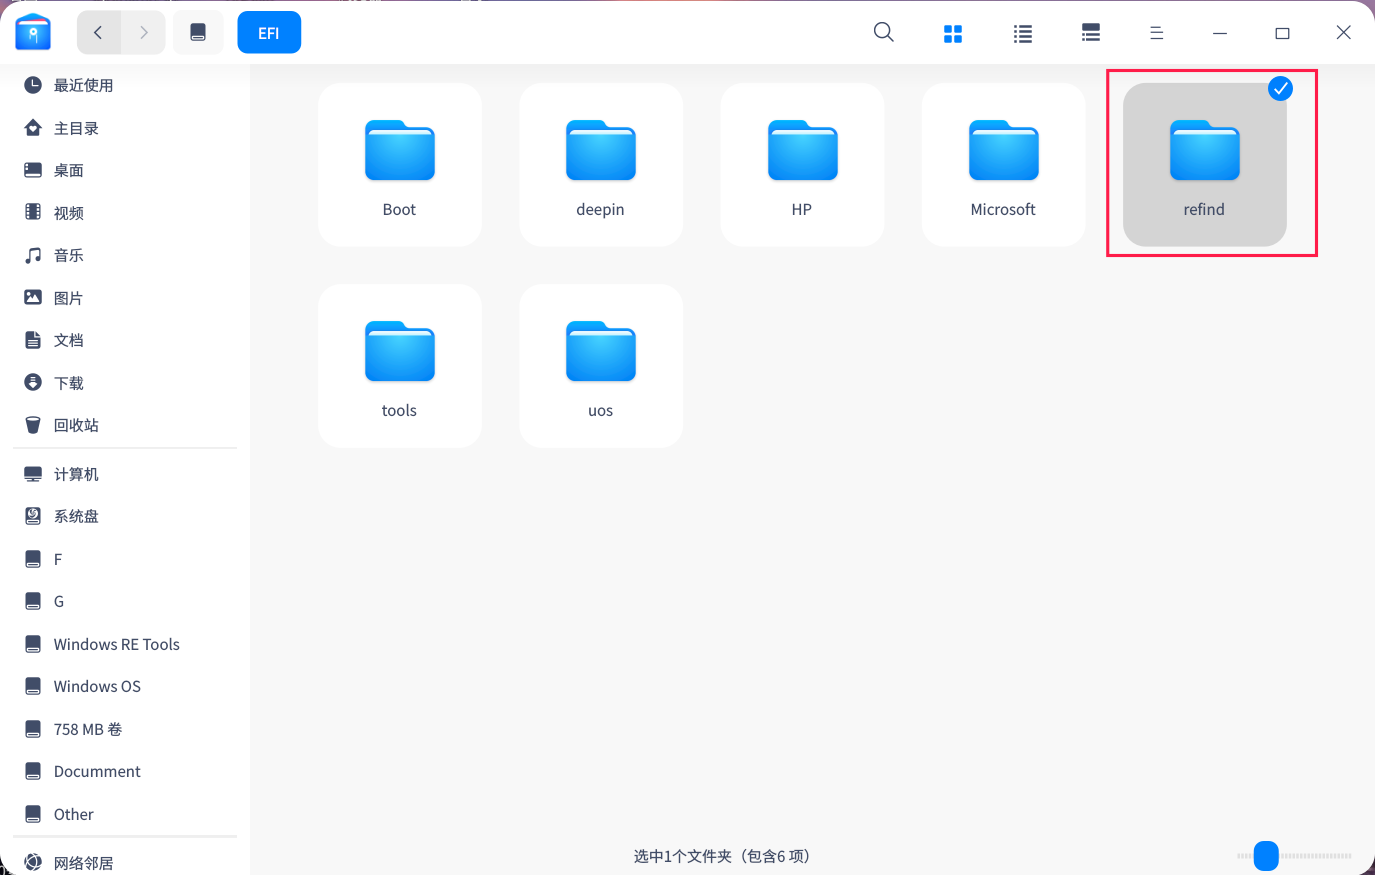Open the Windows OS drive
This screenshot has height=875, width=1375.
(x=97, y=686)
